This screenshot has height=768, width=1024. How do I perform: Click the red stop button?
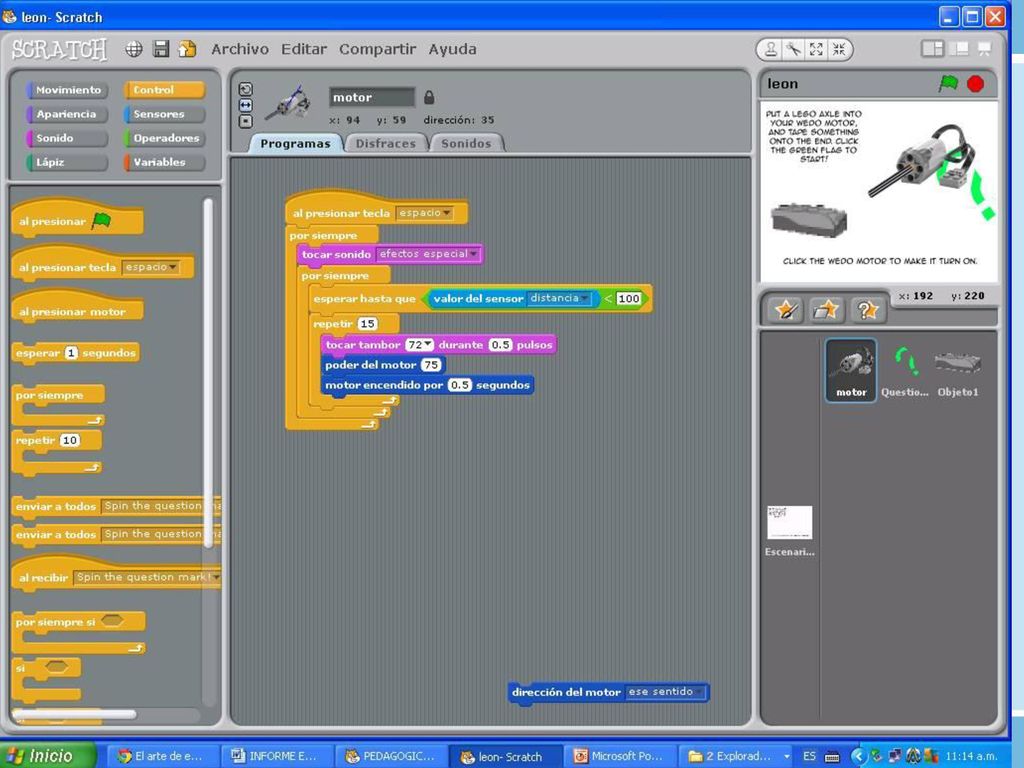pyautogui.click(x=976, y=84)
